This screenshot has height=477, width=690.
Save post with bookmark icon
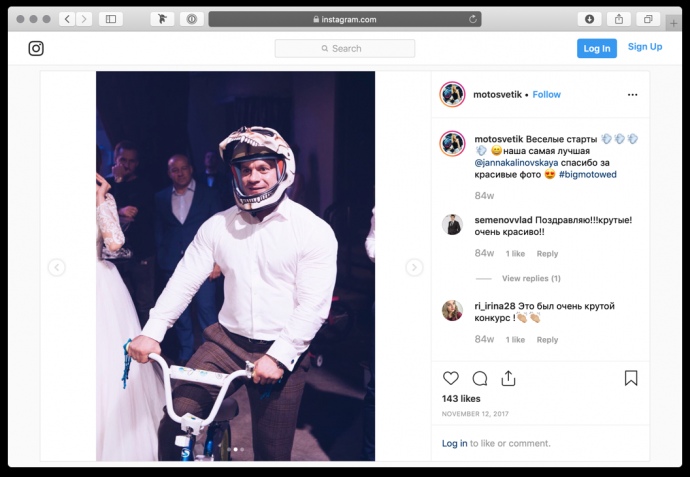click(x=631, y=378)
